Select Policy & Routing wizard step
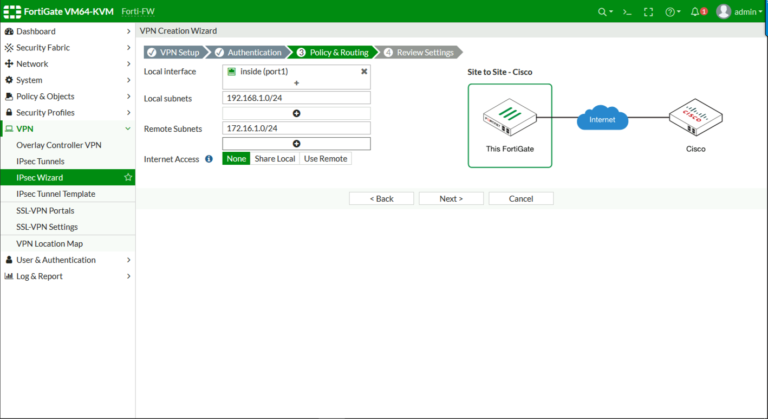Screen dimensions: 768x419 [x=333, y=52]
